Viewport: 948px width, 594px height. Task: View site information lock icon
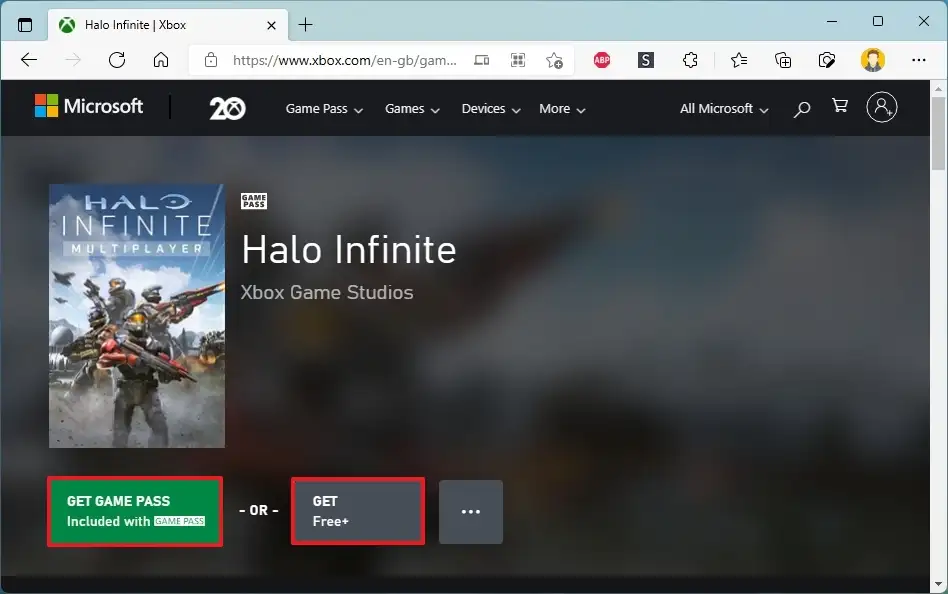211,60
